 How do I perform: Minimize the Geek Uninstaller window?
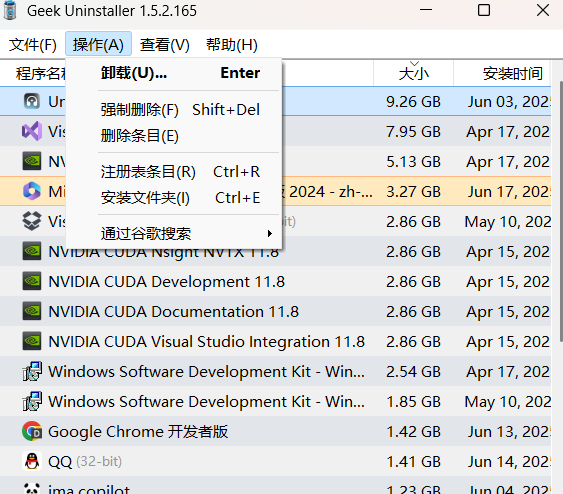click(426, 10)
